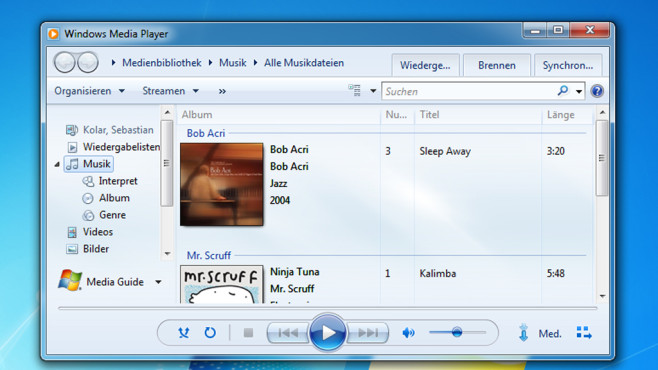This screenshot has height=370, width=658.
Task: Open the Streamen dropdown menu
Action: (170, 91)
